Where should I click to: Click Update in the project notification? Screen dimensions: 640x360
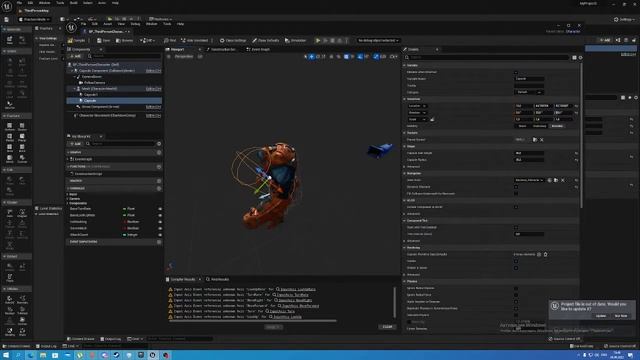pyautogui.click(x=601, y=316)
